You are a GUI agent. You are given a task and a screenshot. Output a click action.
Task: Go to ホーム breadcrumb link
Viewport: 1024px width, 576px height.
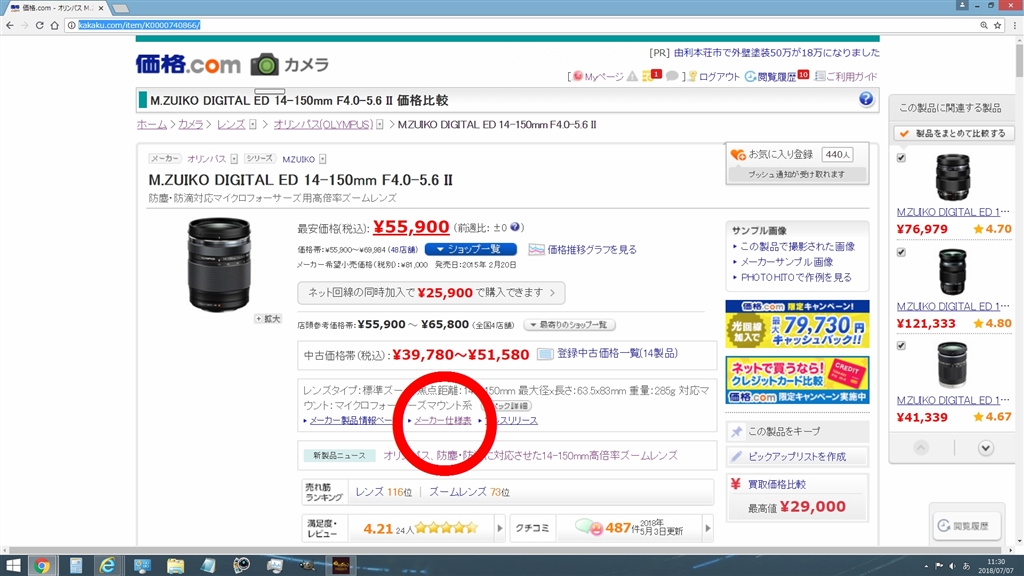[152, 124]
